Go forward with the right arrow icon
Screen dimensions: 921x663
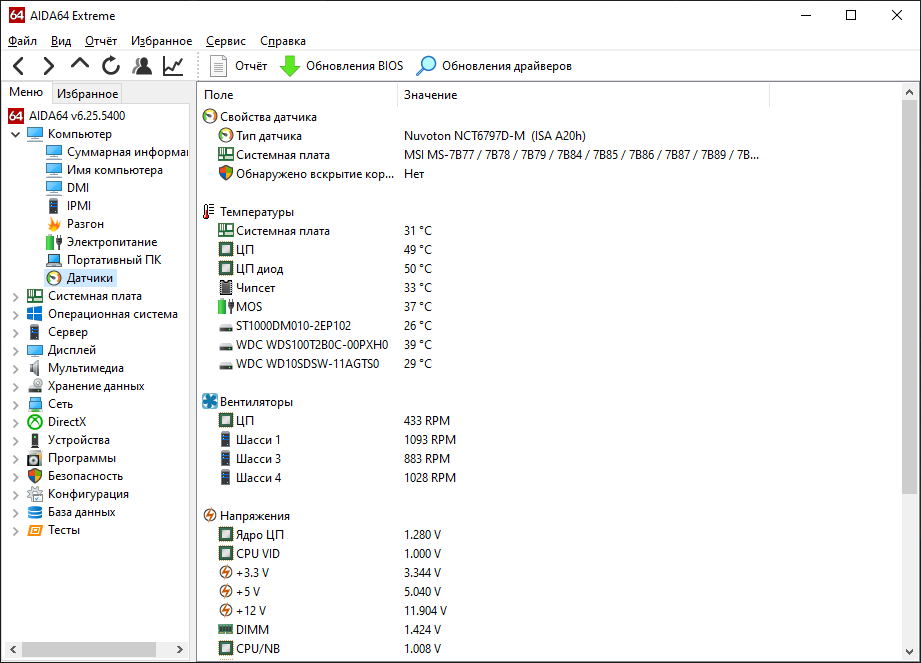[49, 66]
